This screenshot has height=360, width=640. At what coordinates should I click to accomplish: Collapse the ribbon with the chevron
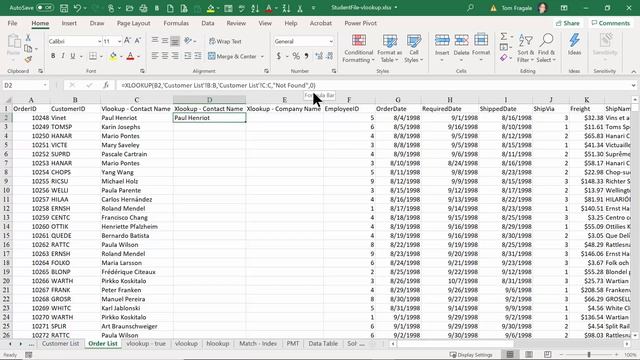tap(633, 71)
